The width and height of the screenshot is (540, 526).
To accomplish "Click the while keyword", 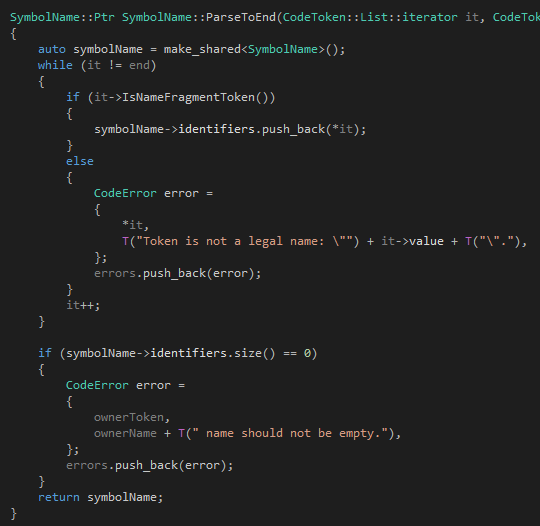I will [55, 65].
